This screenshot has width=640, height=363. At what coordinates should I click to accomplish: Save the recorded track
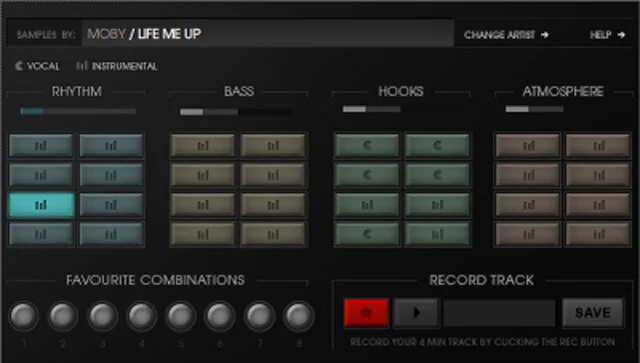593,313
